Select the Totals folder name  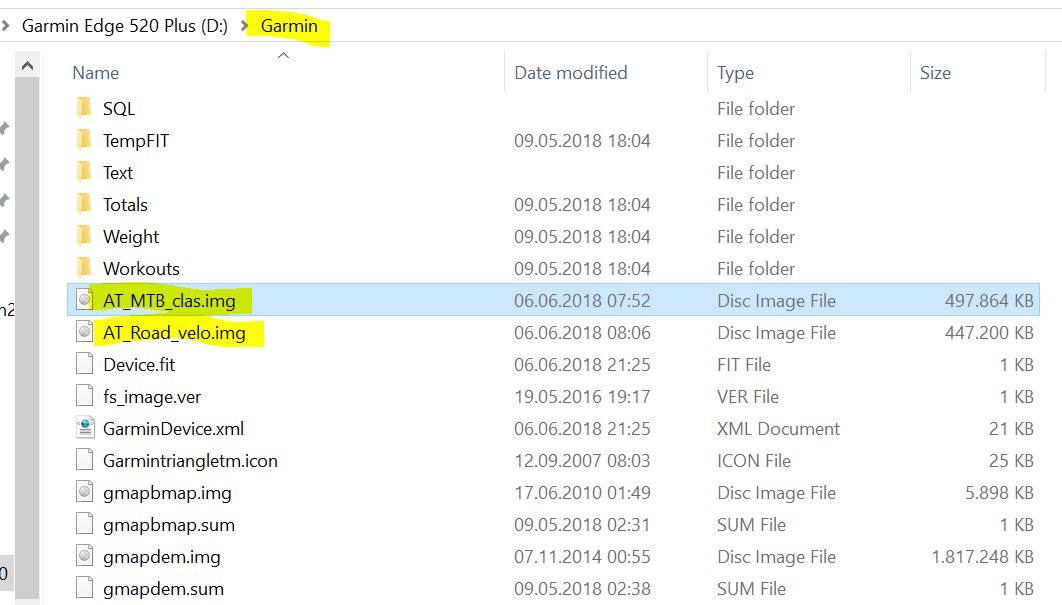pos(125,204)
